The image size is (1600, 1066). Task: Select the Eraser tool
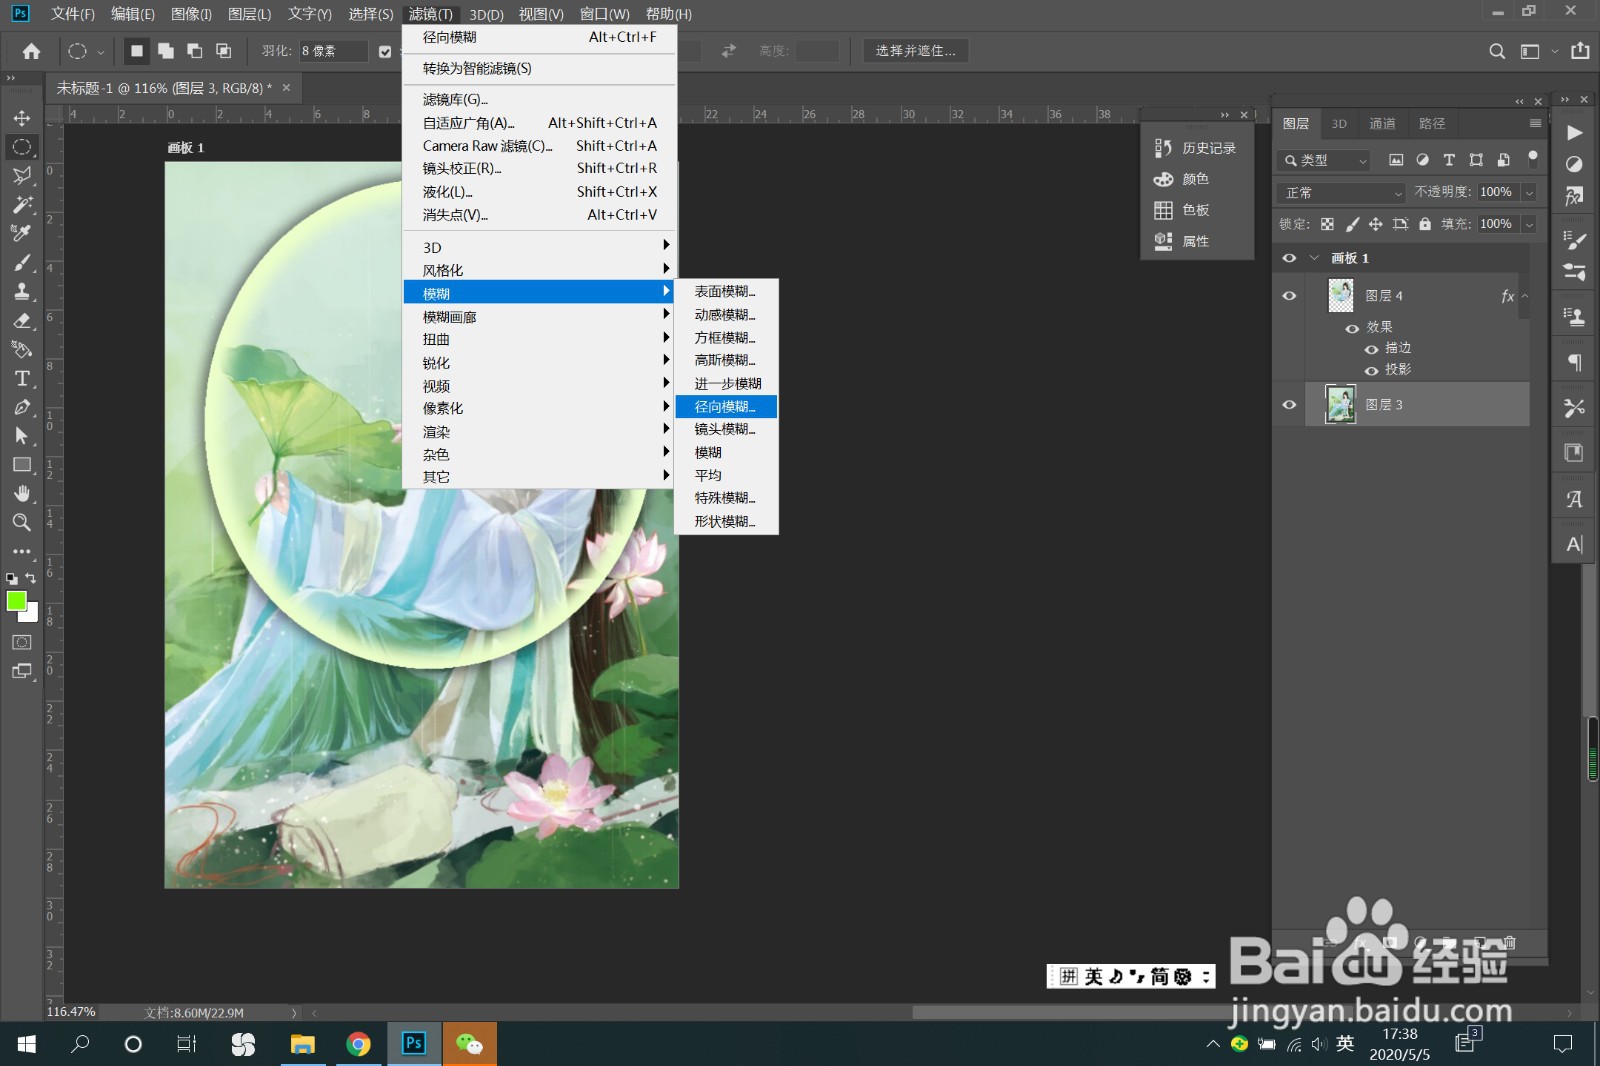(x=21, y=321)
